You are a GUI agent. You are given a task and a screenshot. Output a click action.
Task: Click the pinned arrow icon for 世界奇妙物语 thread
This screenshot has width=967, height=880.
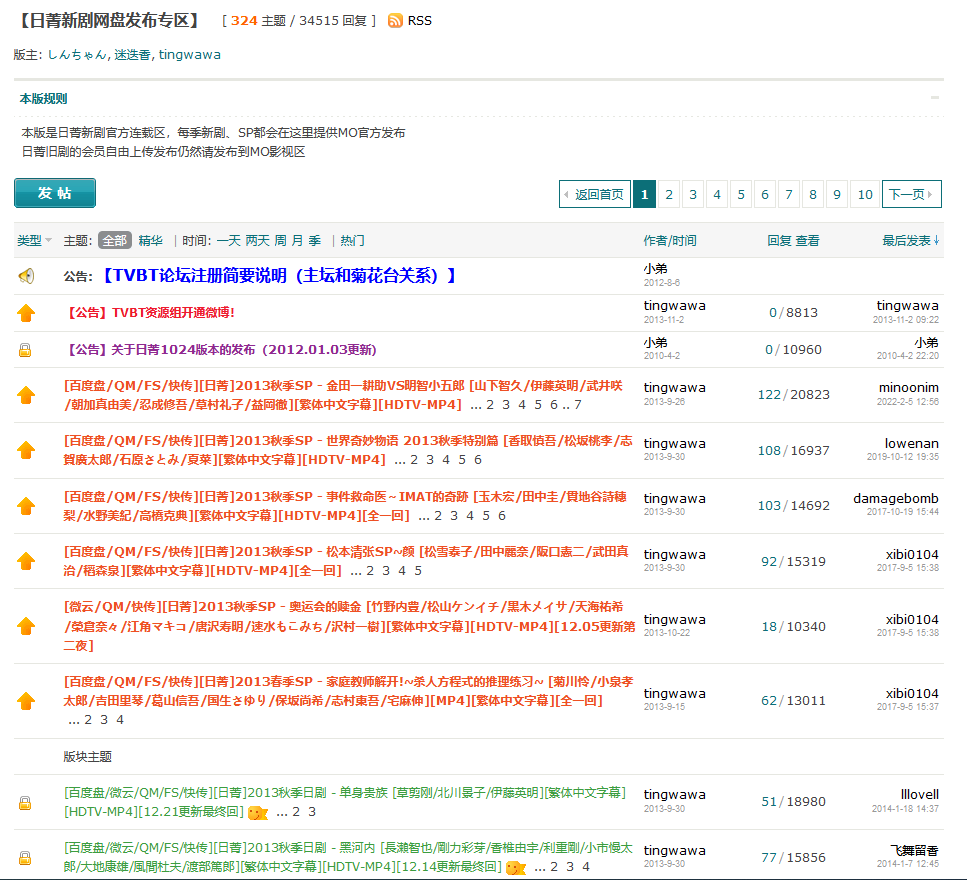click(26, 450)
